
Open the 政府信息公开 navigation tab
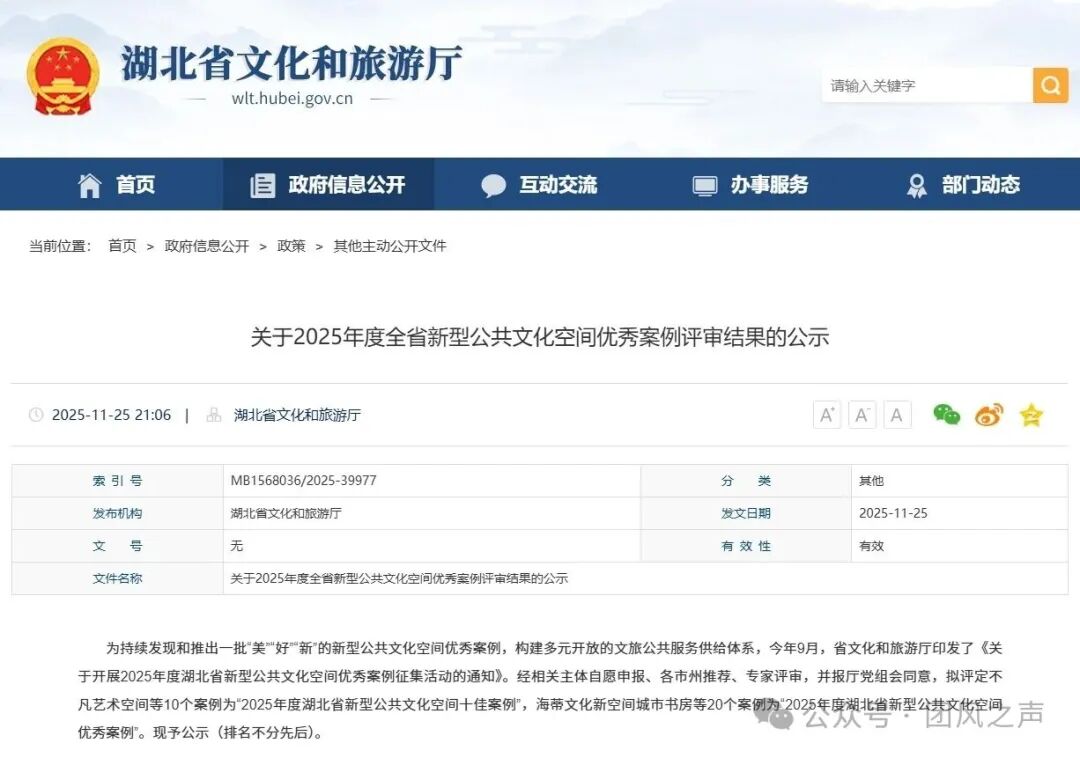click(x=330, y=185)
